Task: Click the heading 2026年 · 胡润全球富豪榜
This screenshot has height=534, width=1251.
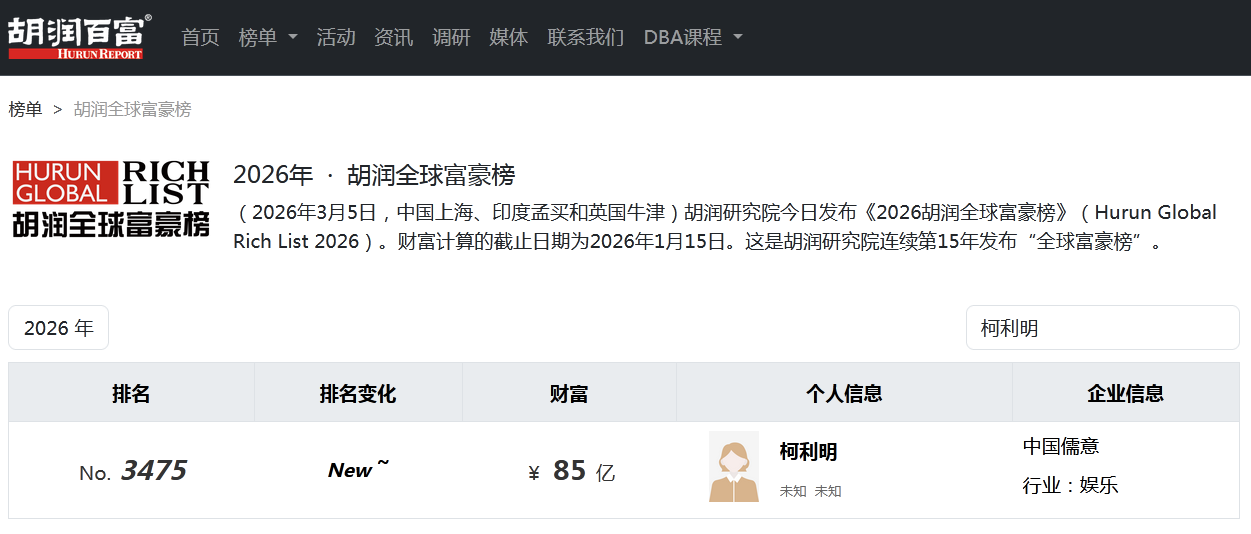Action: click(x=374, y=175)
